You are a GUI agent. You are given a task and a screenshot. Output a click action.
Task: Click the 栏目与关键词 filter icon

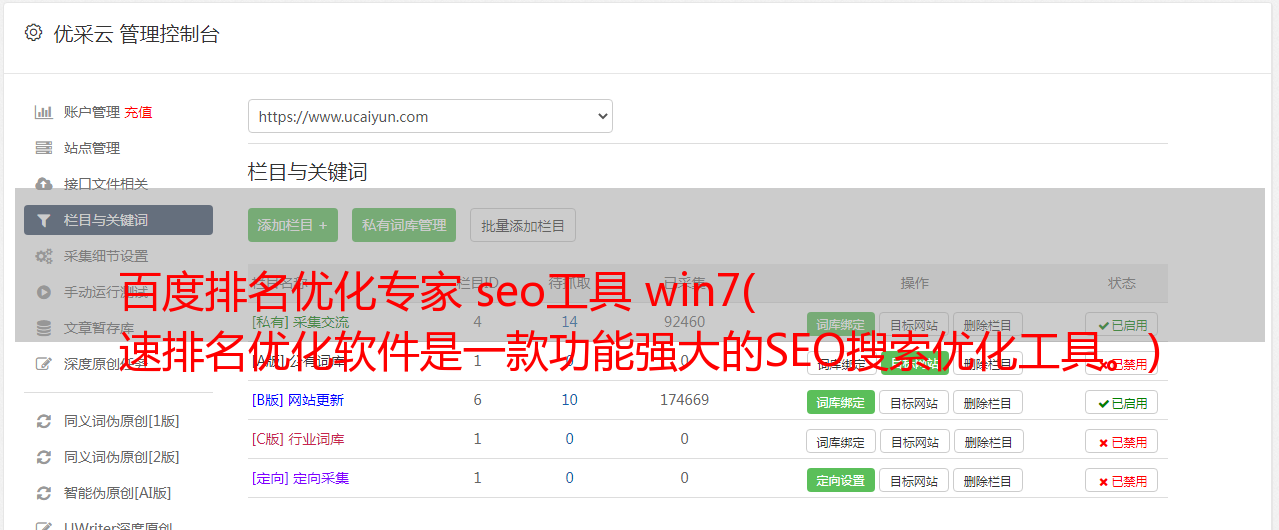pos(43,220)
